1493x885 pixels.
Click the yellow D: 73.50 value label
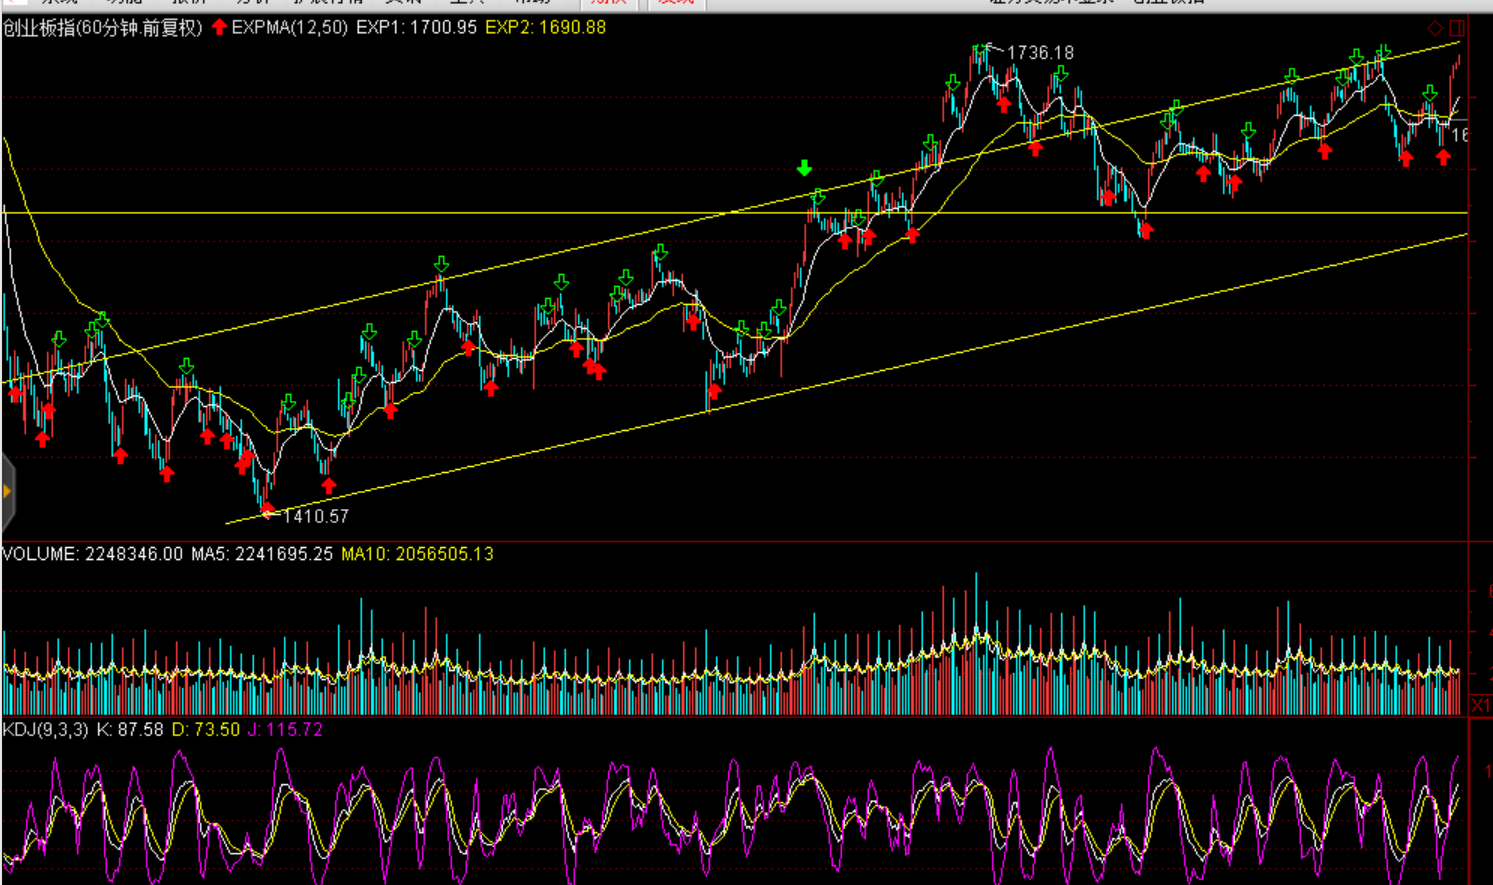coord(206,730)
